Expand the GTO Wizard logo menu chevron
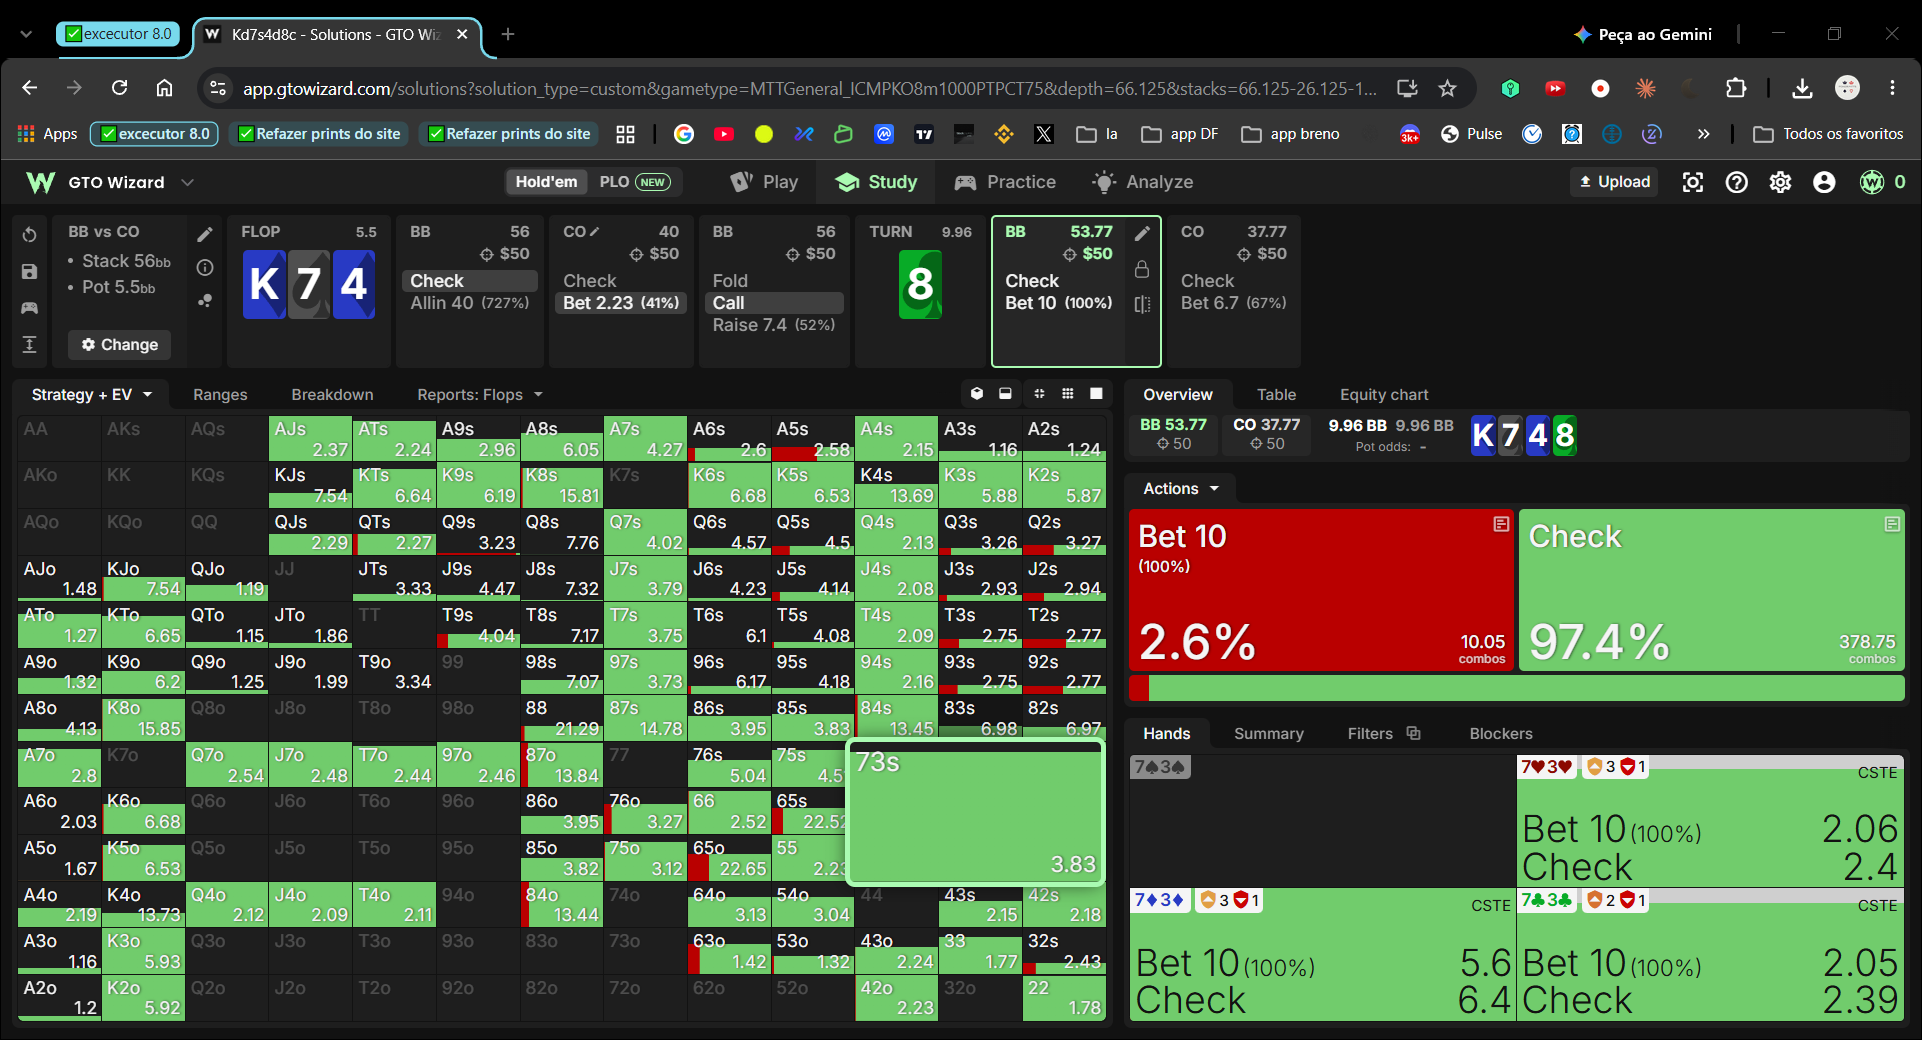Image resolution: width=1922 pixels, height=1040 pixels. tap(187, 182)
